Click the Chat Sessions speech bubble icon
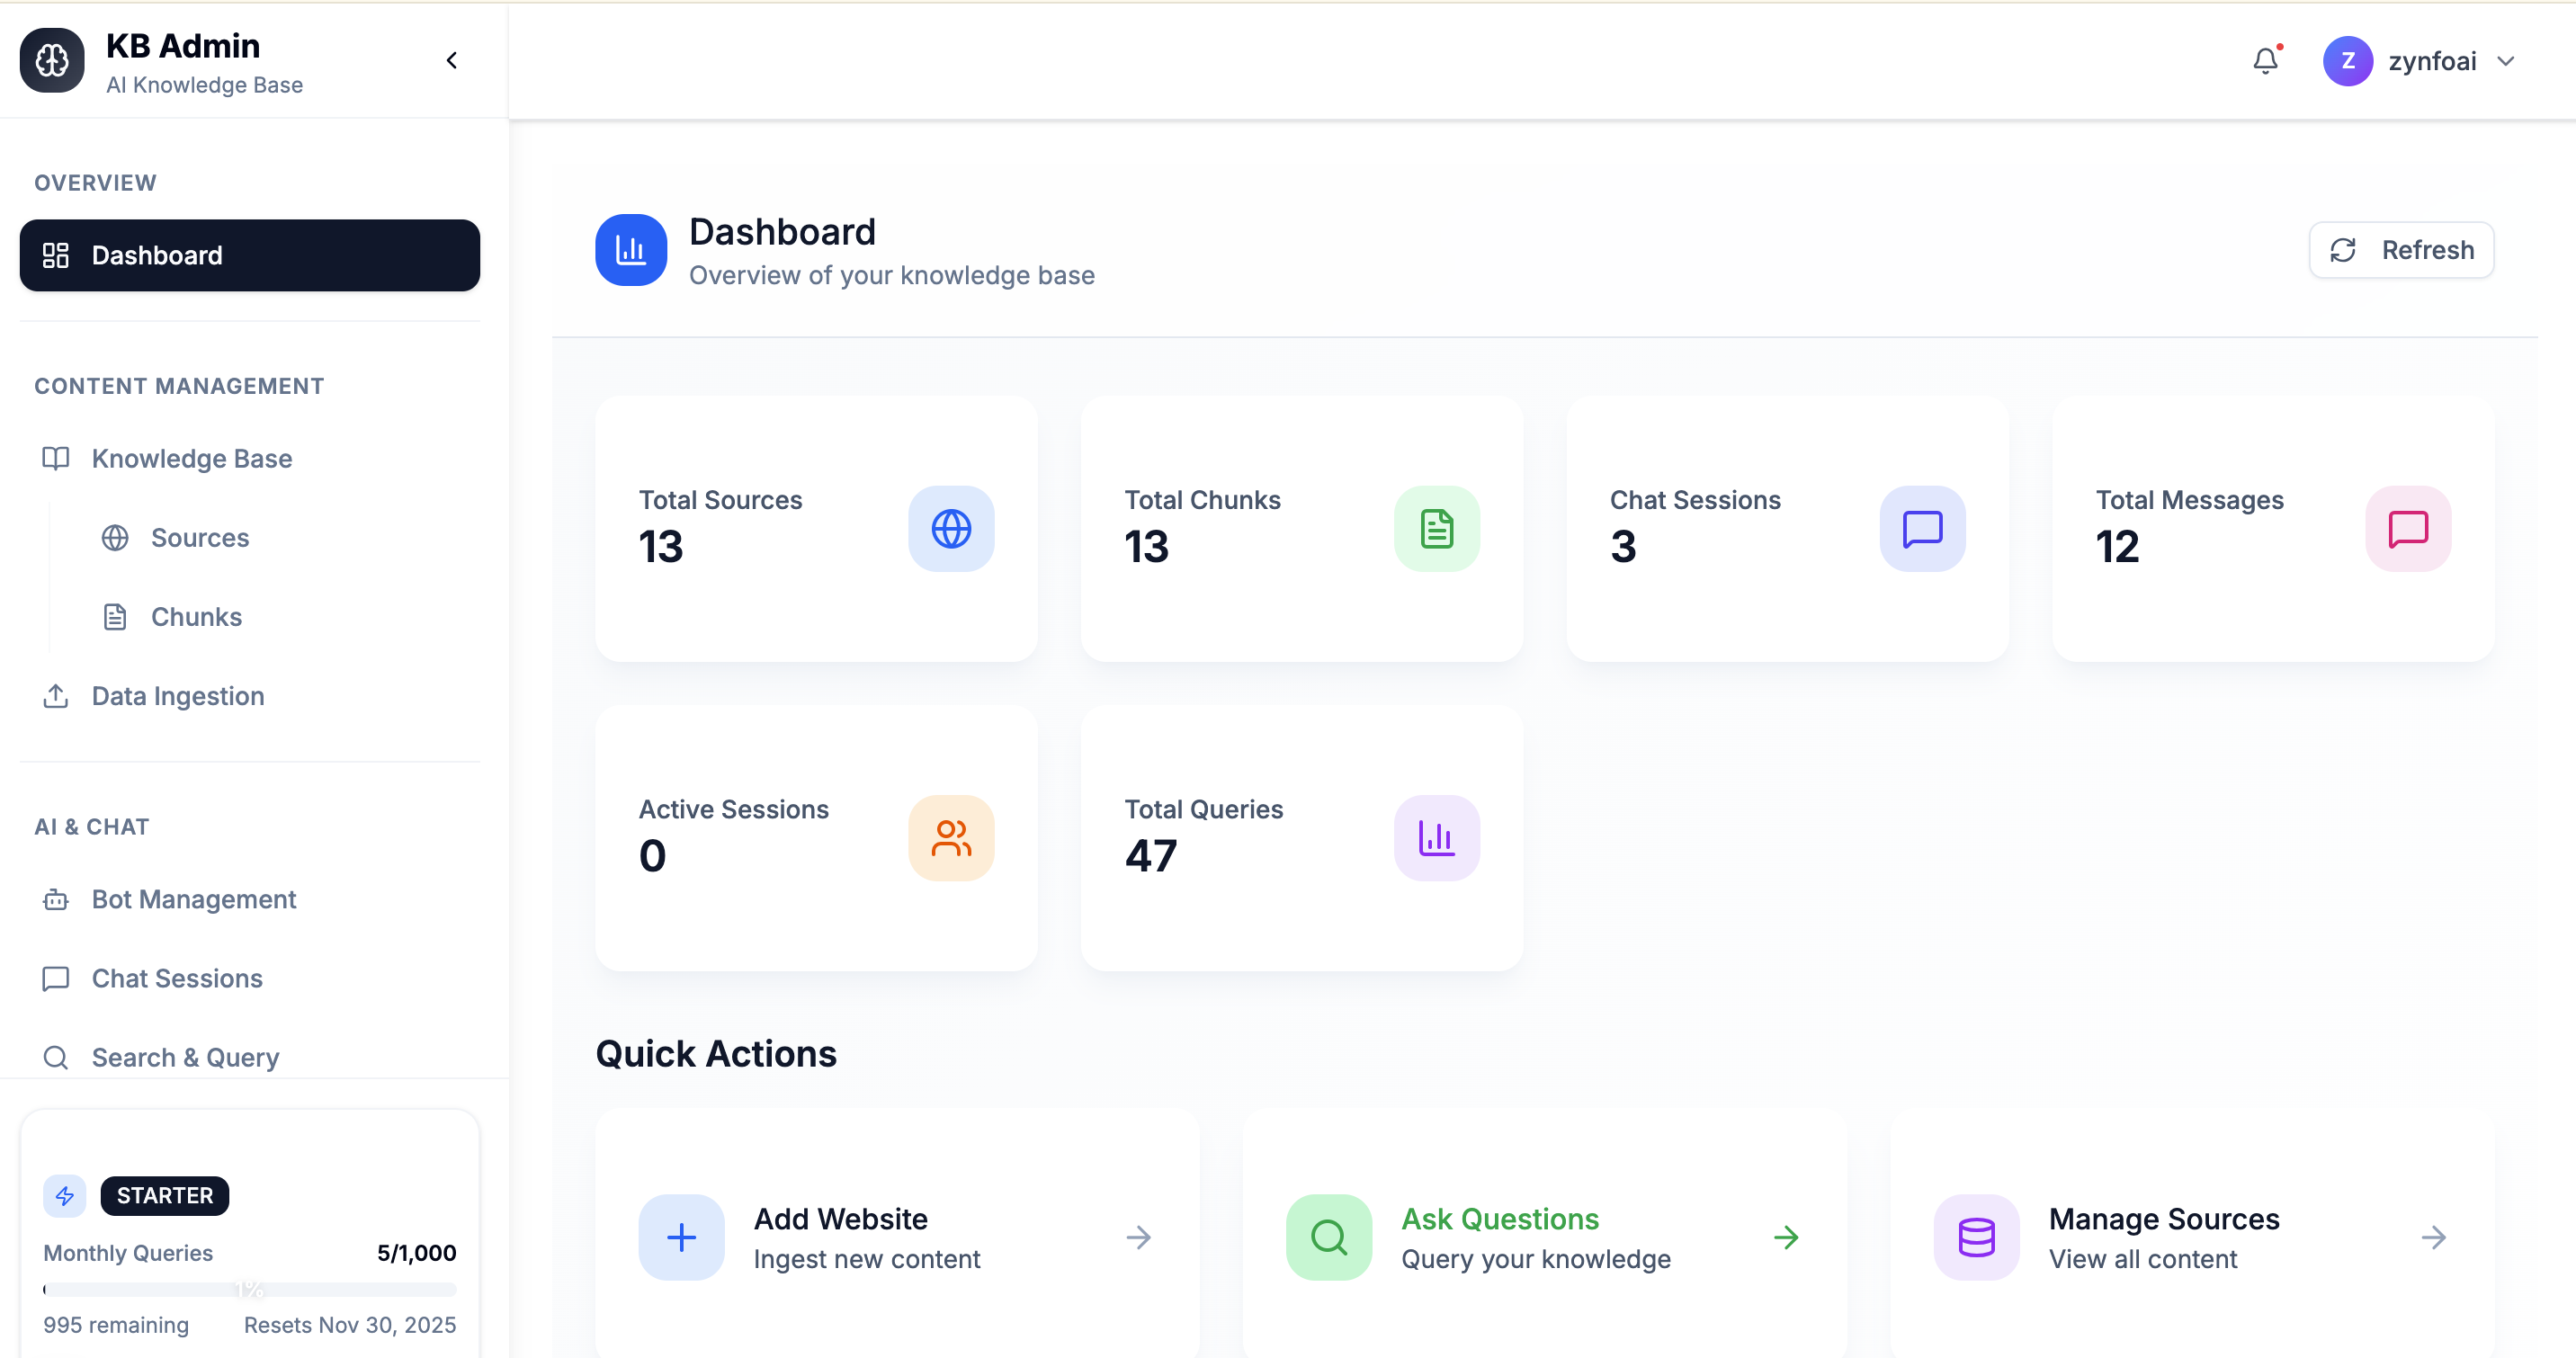This screenshot has height=1358, width=2576. tap(1922, 529)
